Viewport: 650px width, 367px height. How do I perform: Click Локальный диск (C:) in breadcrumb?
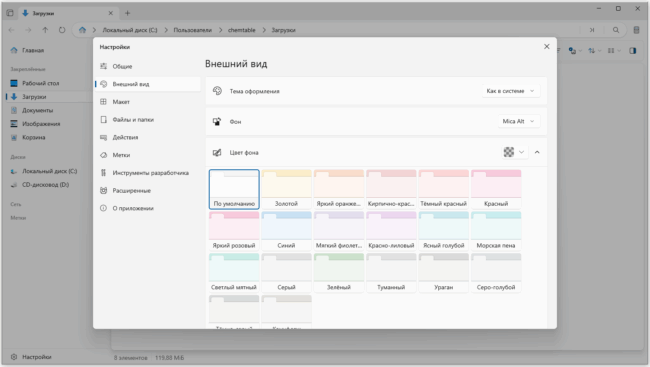point(130,30)
